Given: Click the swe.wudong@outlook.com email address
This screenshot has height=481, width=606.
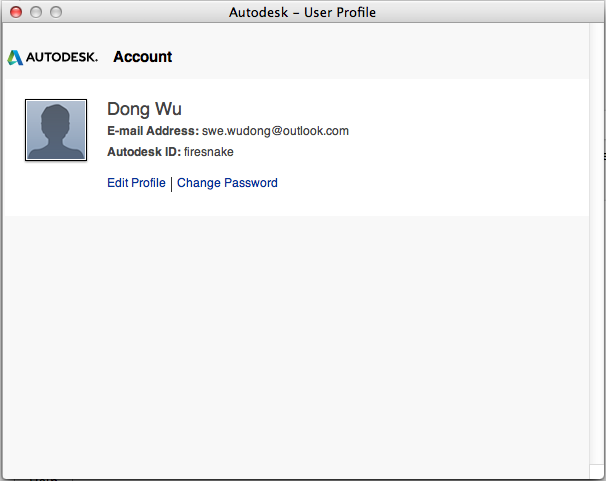Looking at the screenshot, I should coord(275,131).
